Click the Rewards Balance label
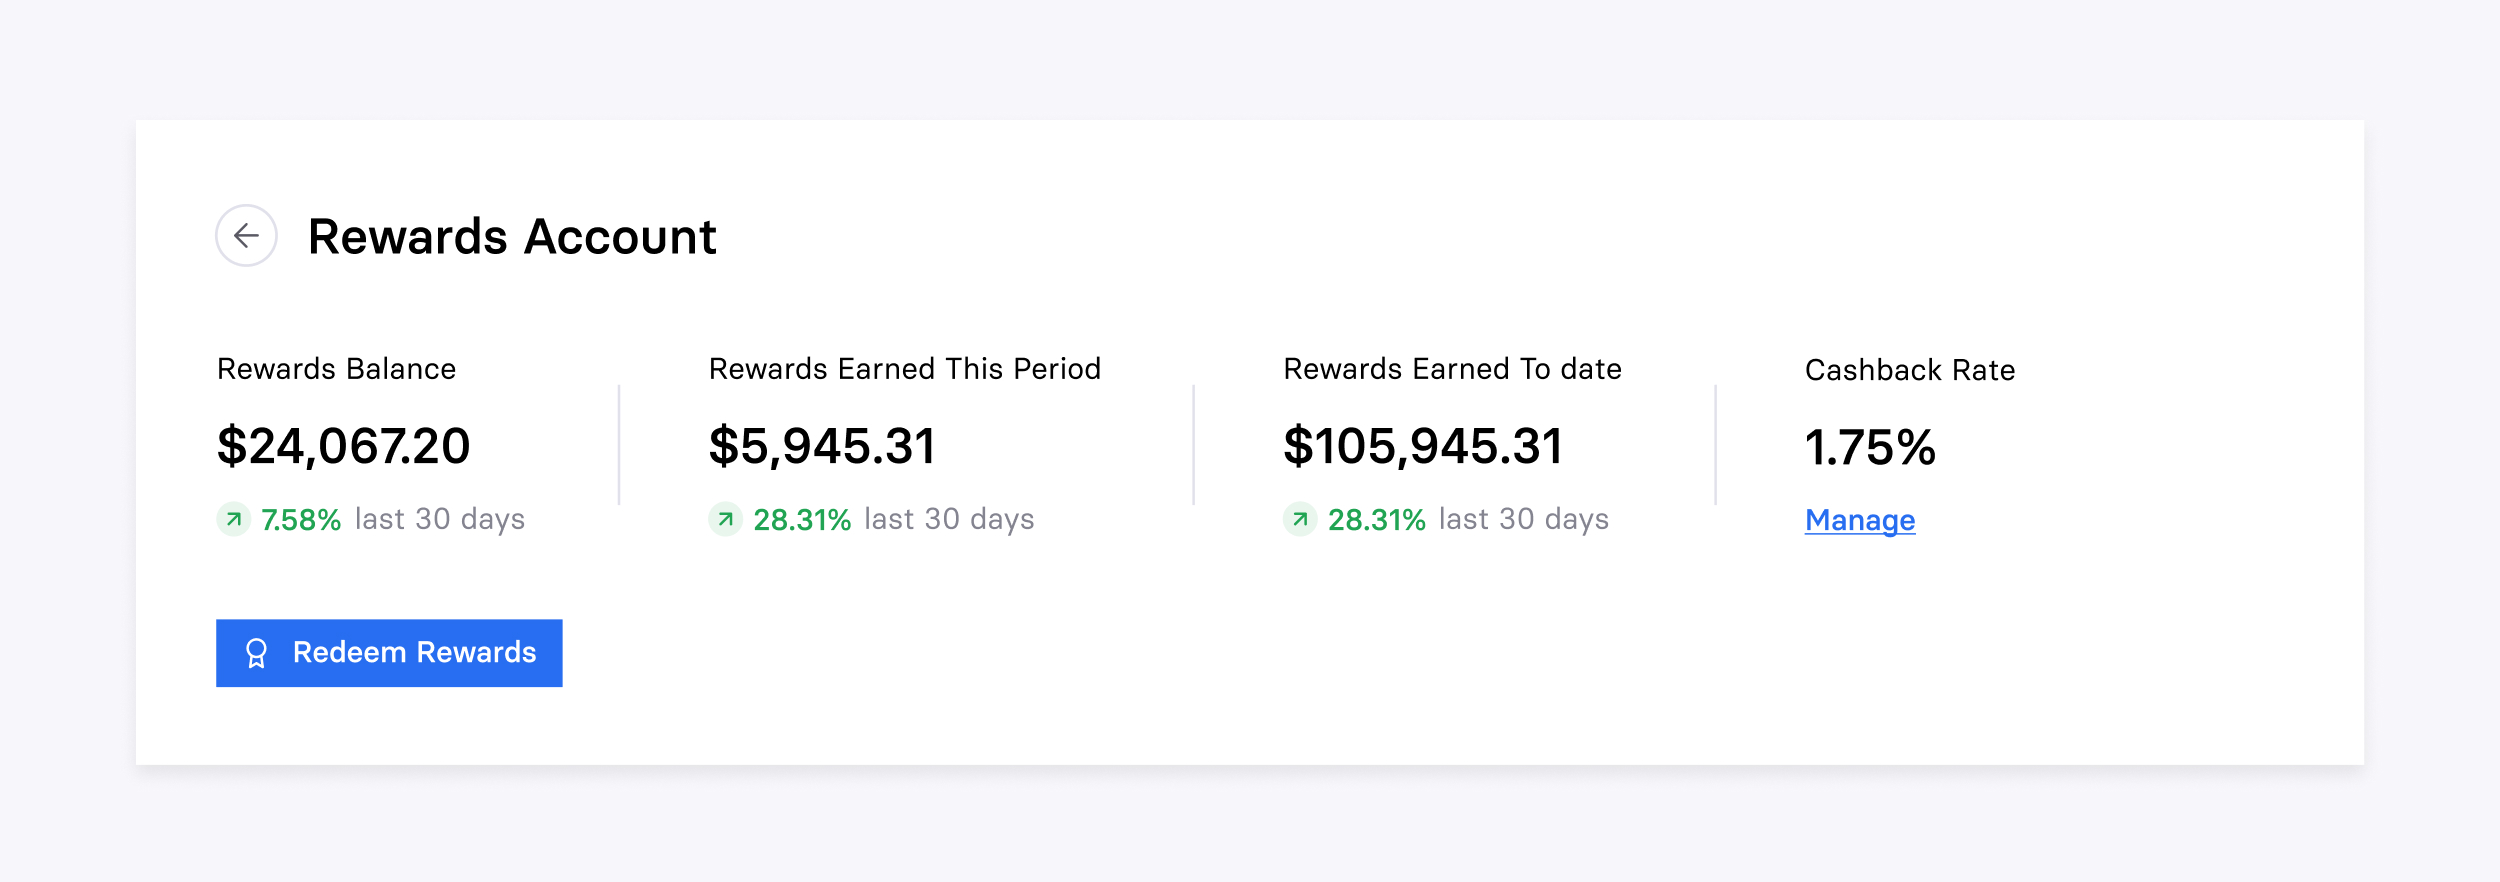Viewport: 2500px width, 882px height. point(337,369)
